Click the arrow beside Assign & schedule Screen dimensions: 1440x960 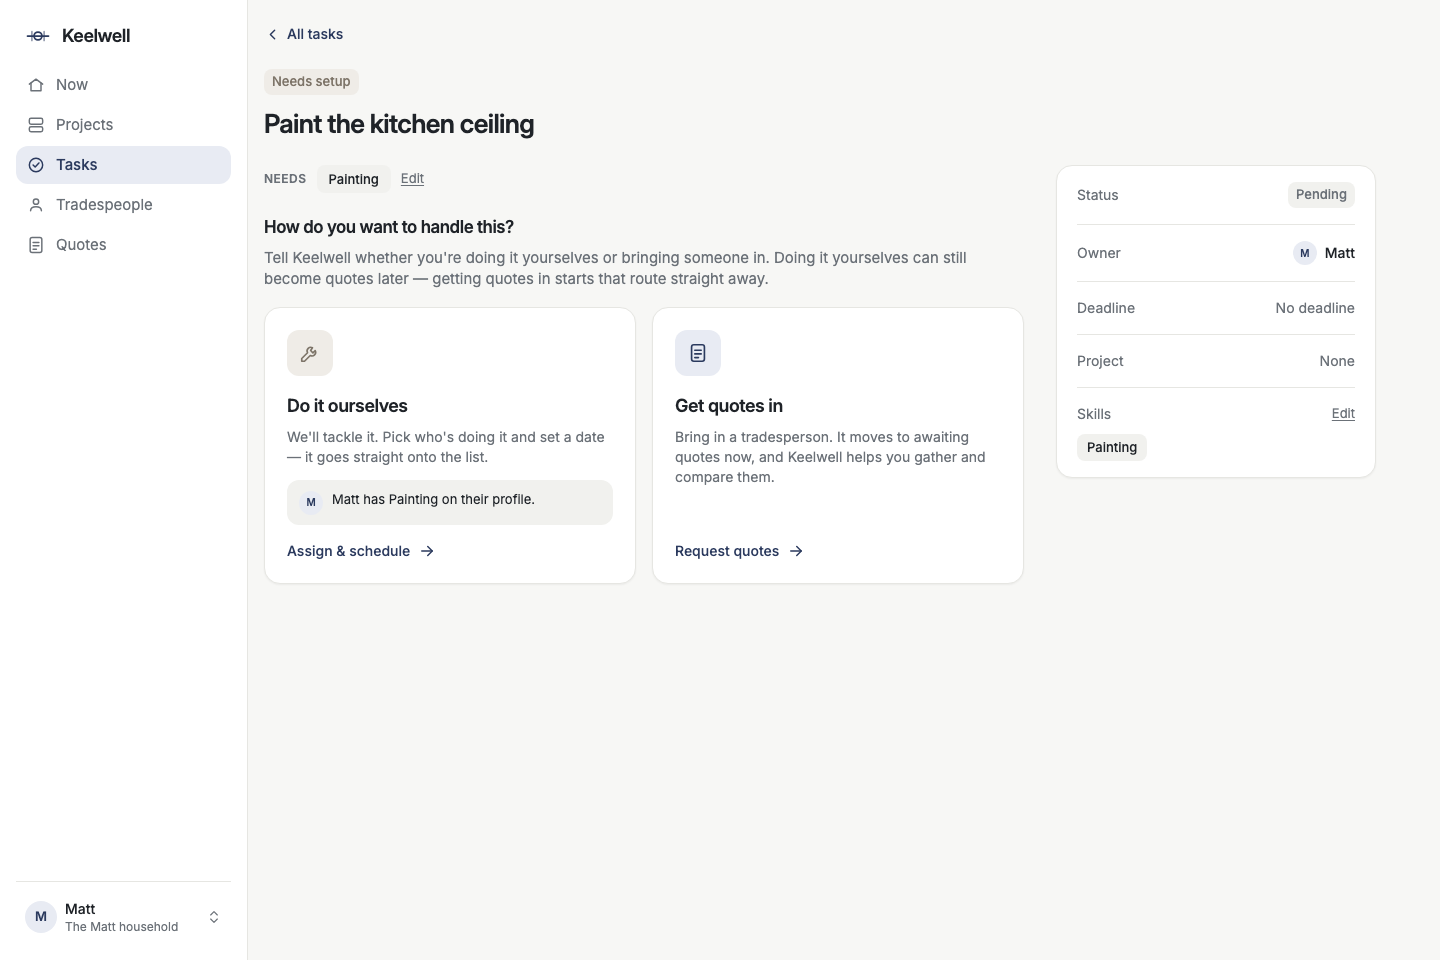[x=427, y=551]
